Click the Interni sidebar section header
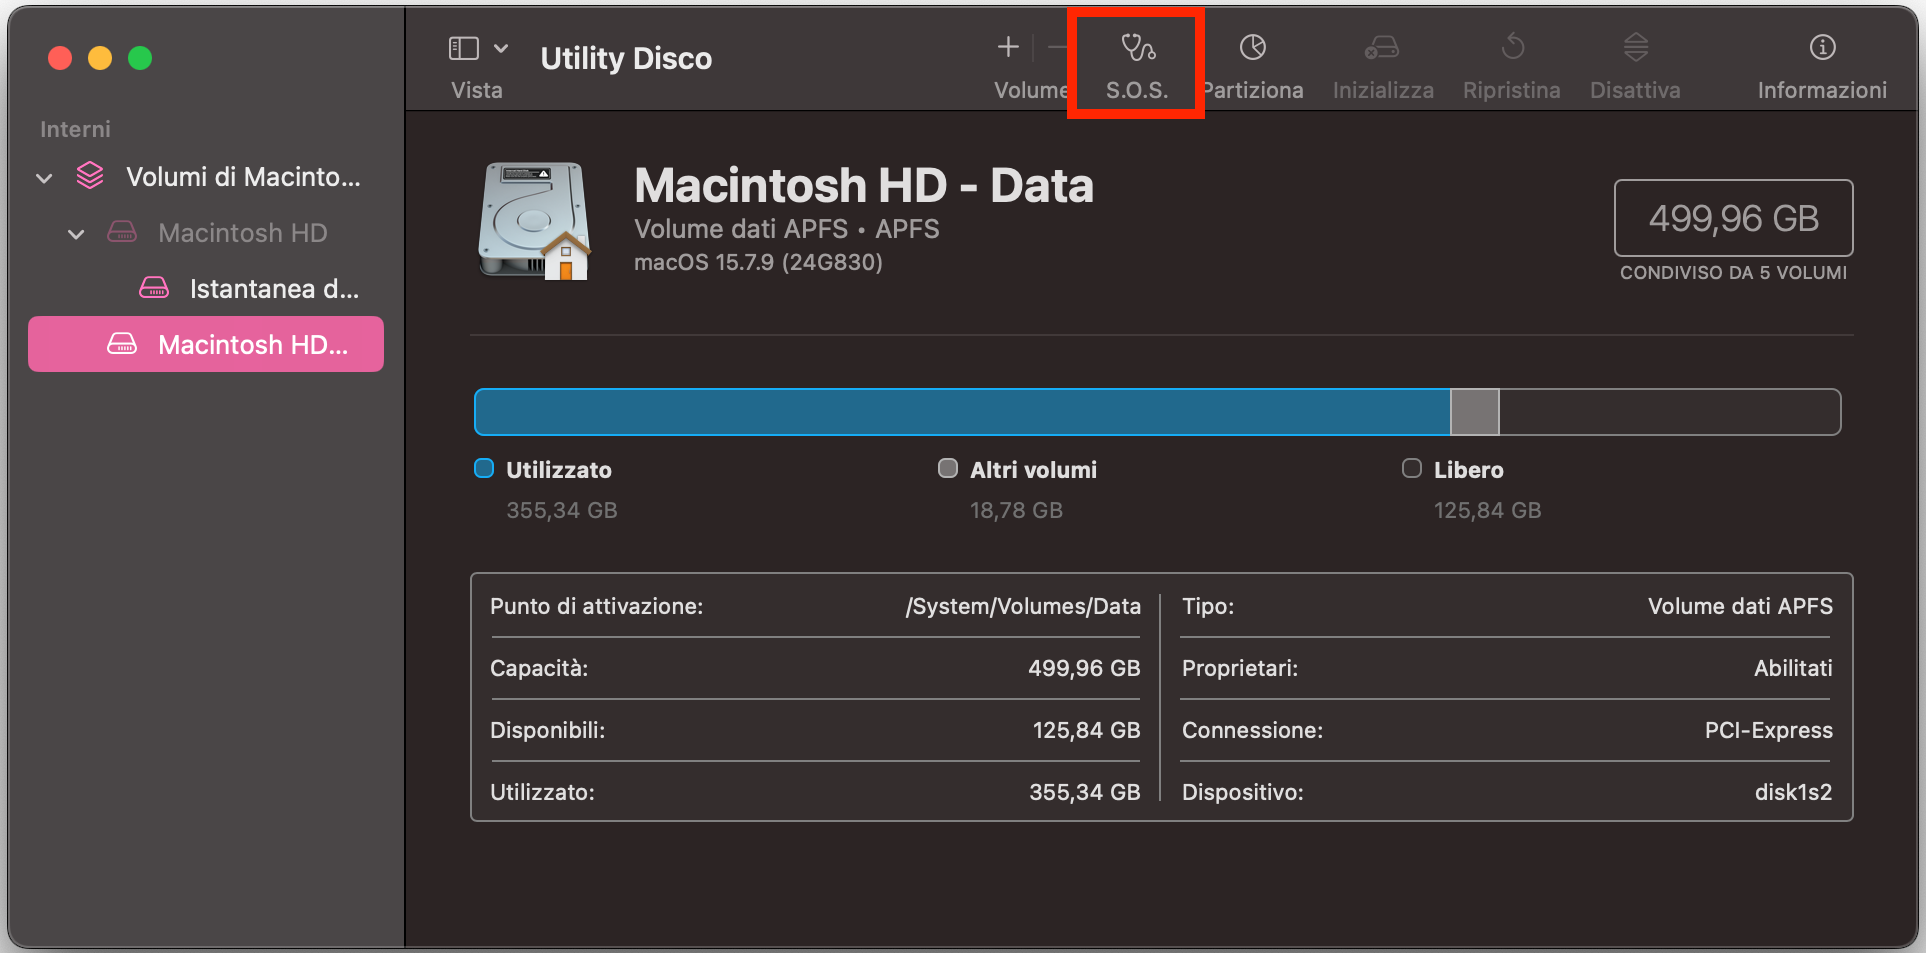 coord(75,129)
